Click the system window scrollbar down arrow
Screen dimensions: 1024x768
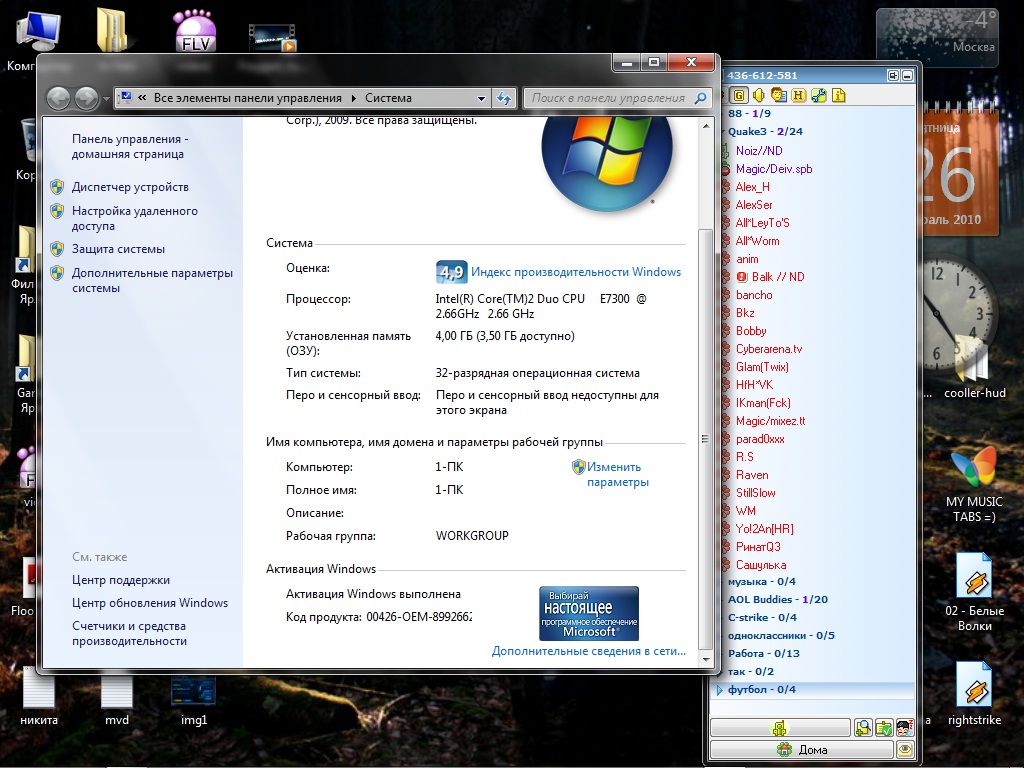coord(705,659)
